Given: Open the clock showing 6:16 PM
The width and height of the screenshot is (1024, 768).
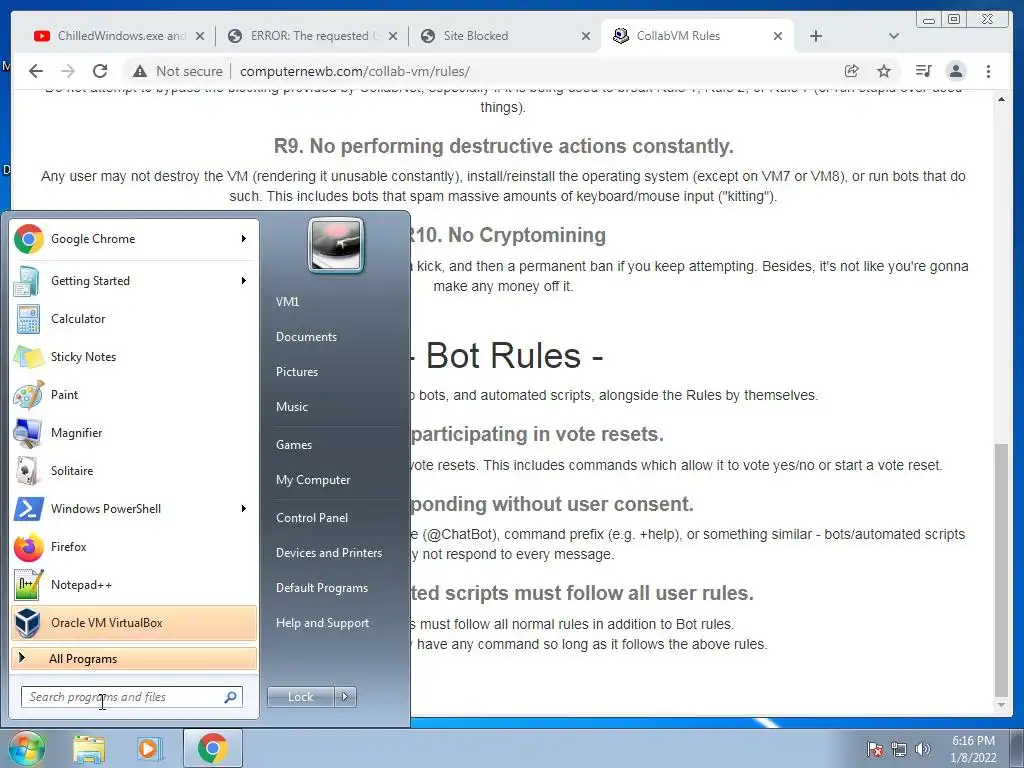Looking at the screenshot, I should [x=974, y=749].
